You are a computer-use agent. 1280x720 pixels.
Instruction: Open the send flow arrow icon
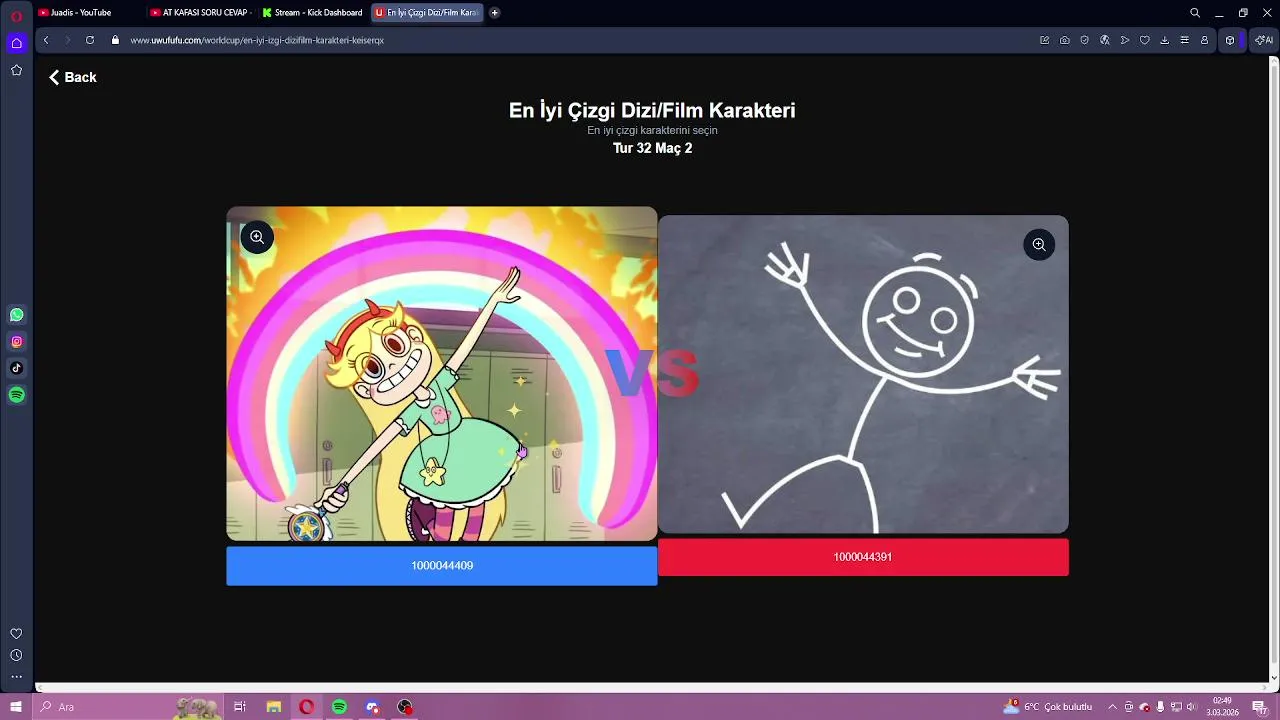click(1125, 40)
